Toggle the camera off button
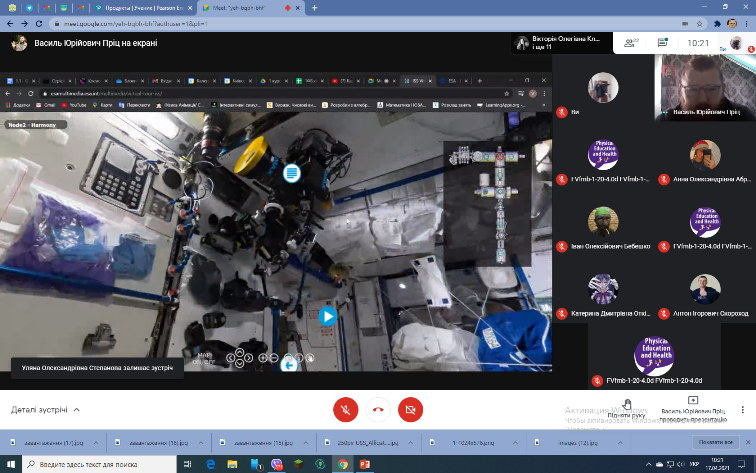This screenshot has width=756, height=473. [410, 409]
